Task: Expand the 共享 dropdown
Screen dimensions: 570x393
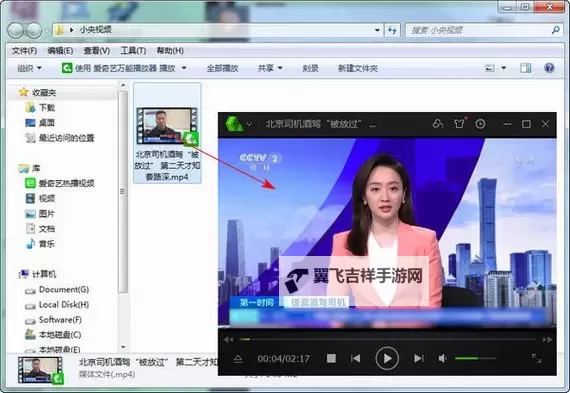Action: point(270,68)
